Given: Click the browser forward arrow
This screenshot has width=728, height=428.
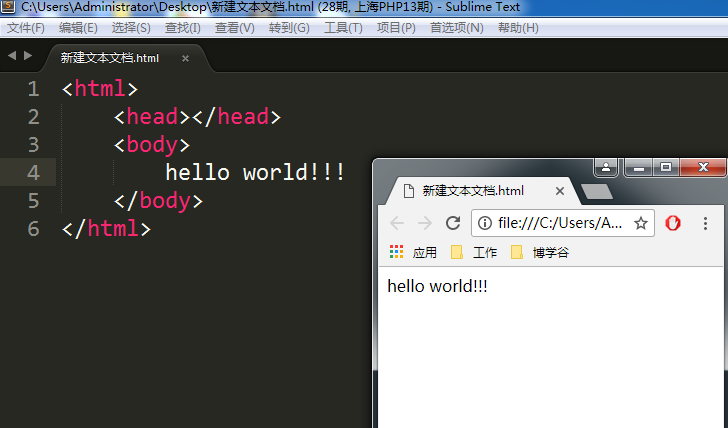Looking at the screenshot, I should coord(424,223).
